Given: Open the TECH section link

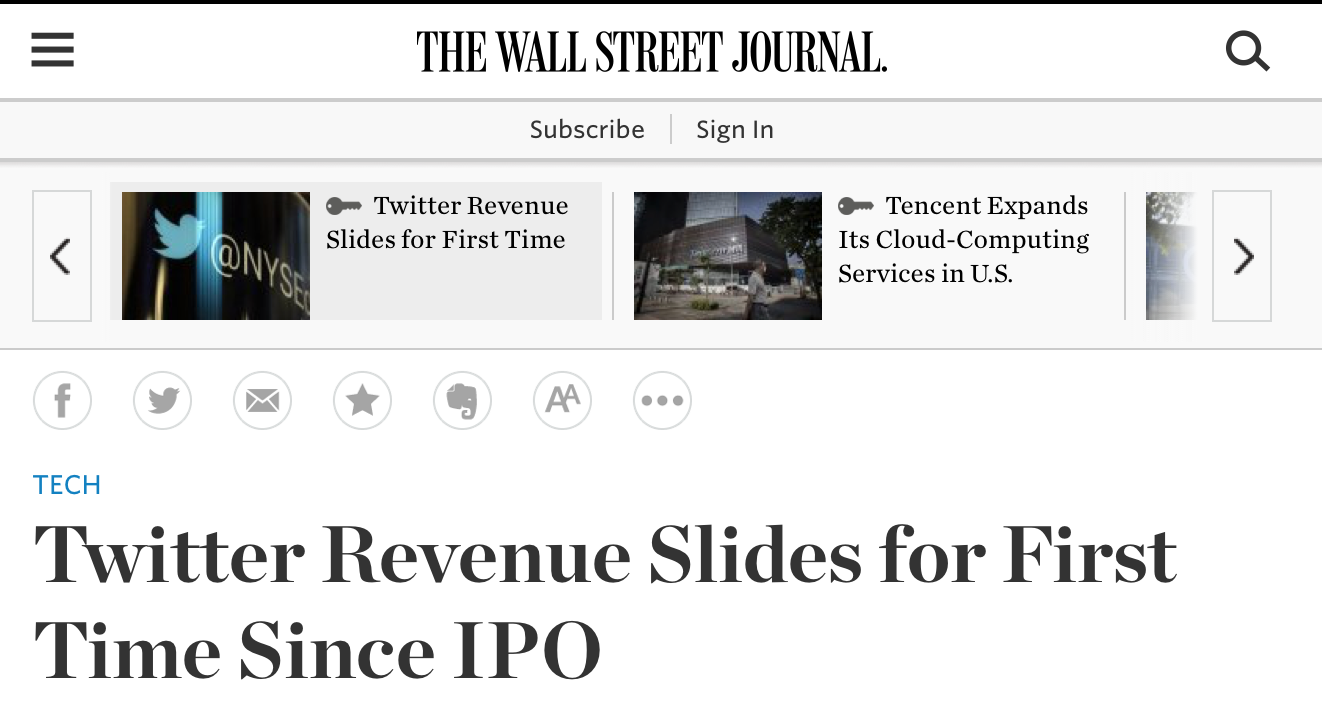Looking at the screenshot, I should [x=67, y=485].
